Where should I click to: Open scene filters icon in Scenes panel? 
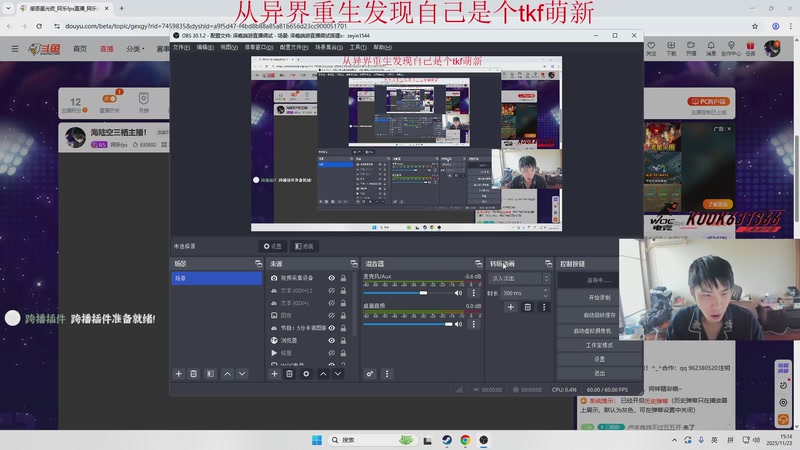tap(210, 374)
